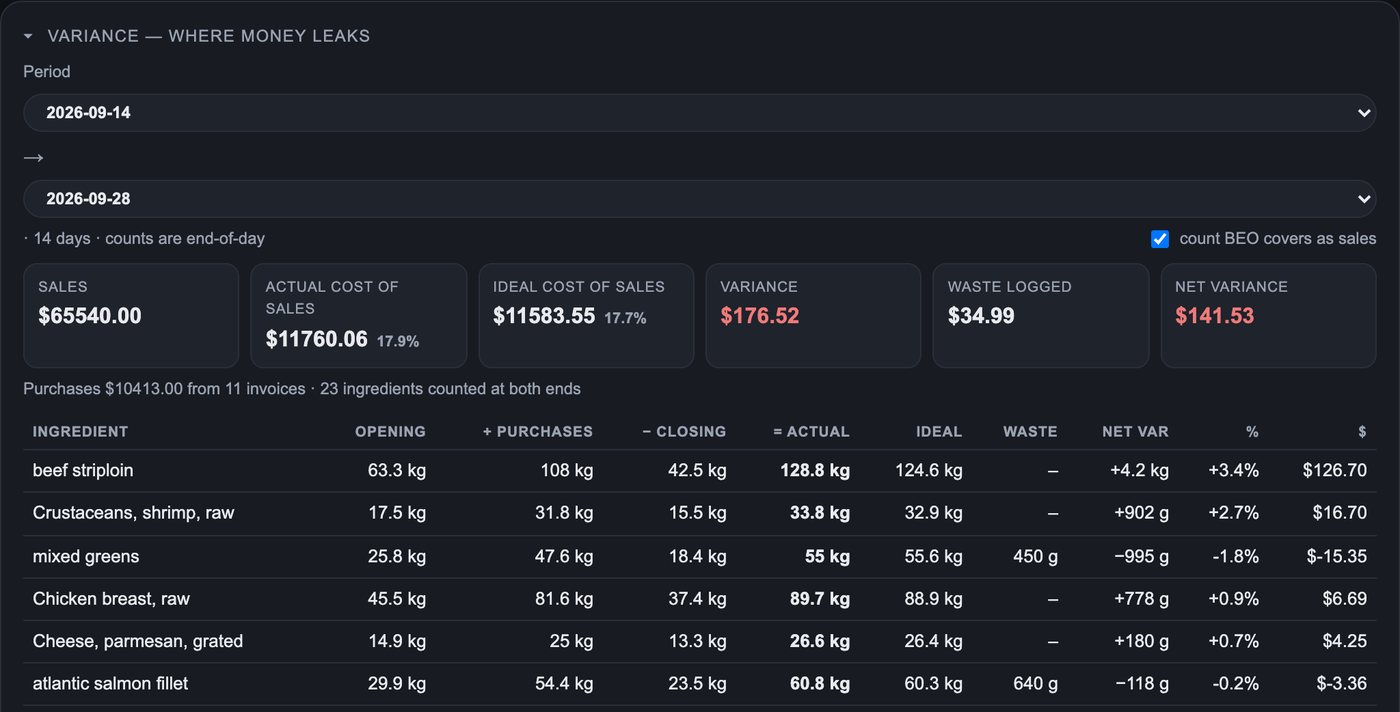
Task: Select the beef striploin row name
Action: click(x=83, y=470)
